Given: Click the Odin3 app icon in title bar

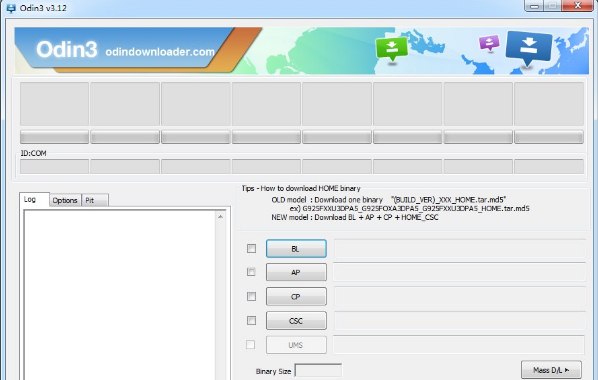Looking at the screenshot, I should coord(11,8).
